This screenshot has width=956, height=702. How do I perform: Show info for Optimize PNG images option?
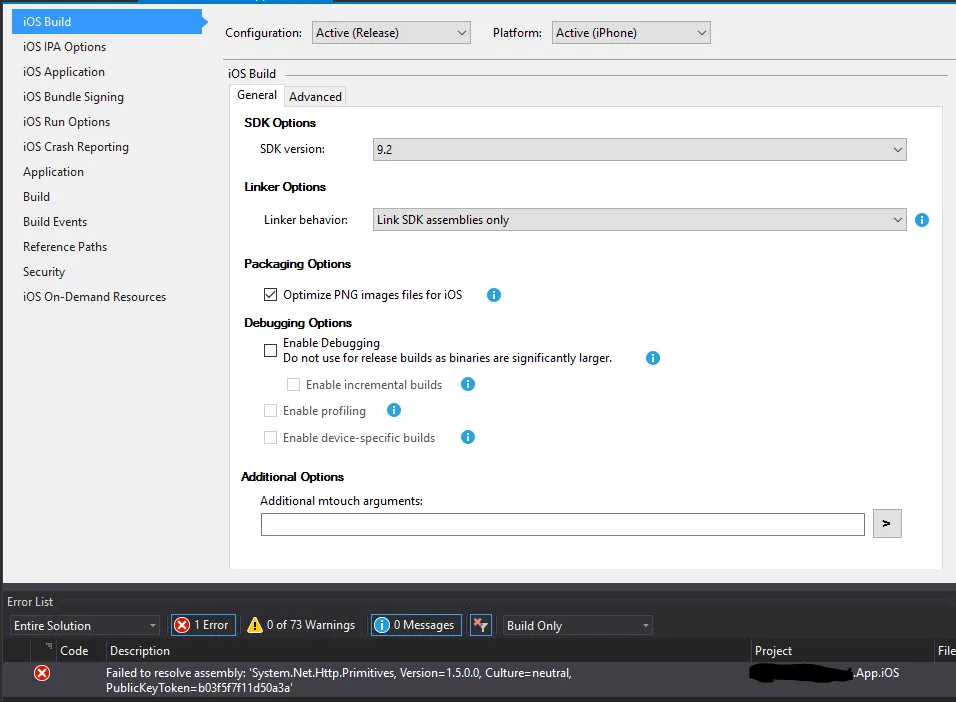click(493, 295)
